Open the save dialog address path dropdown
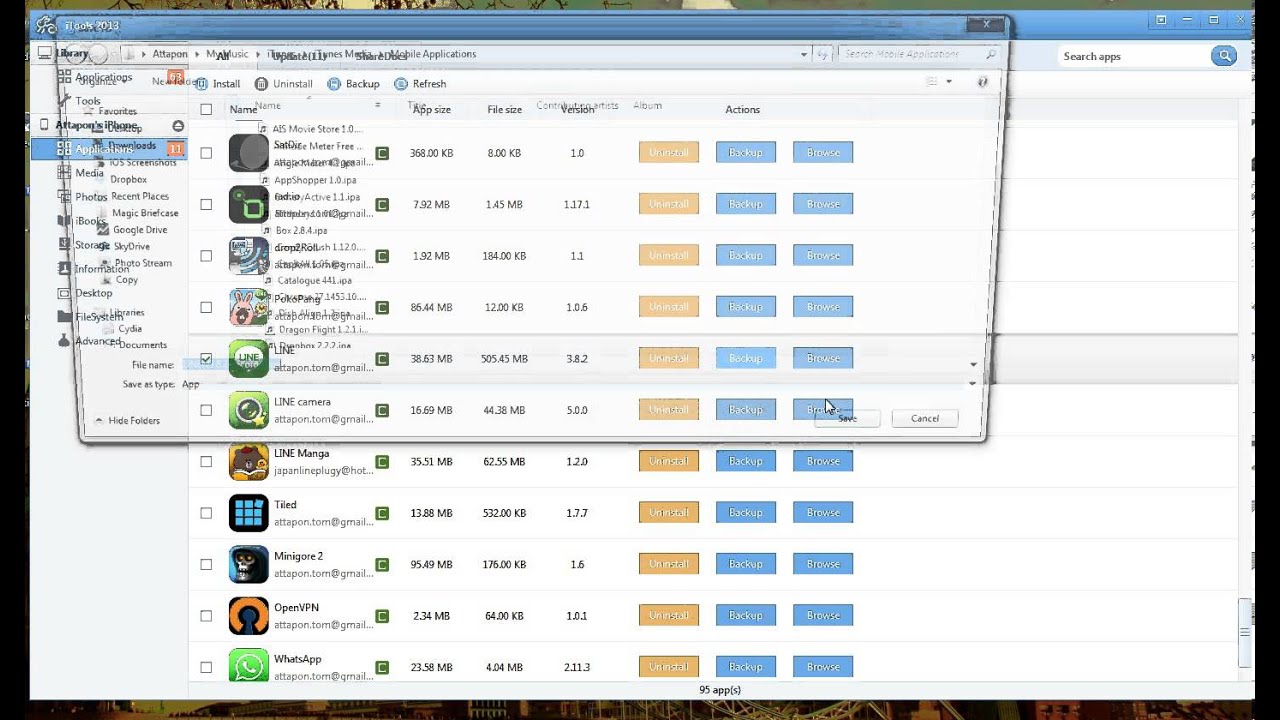The width and height of the screenshot is (1280, 720). pyautogui.click(x=804, y=54)
